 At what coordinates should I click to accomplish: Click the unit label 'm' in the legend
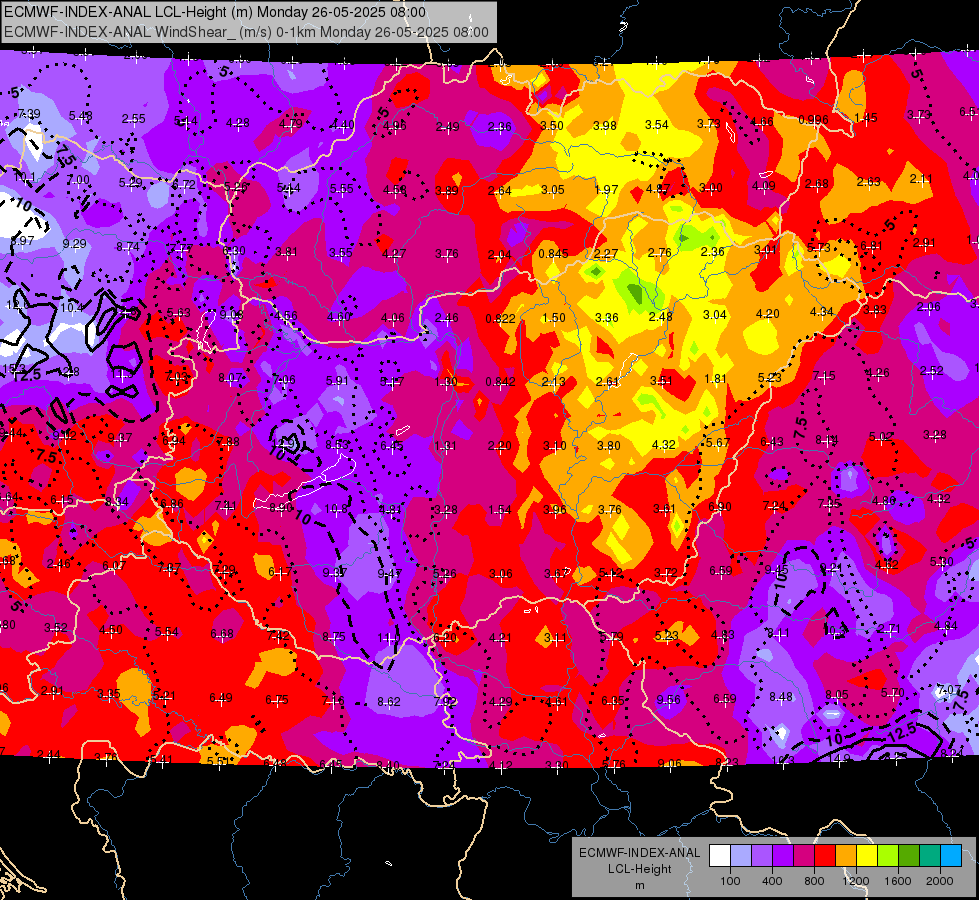[639, 885]
